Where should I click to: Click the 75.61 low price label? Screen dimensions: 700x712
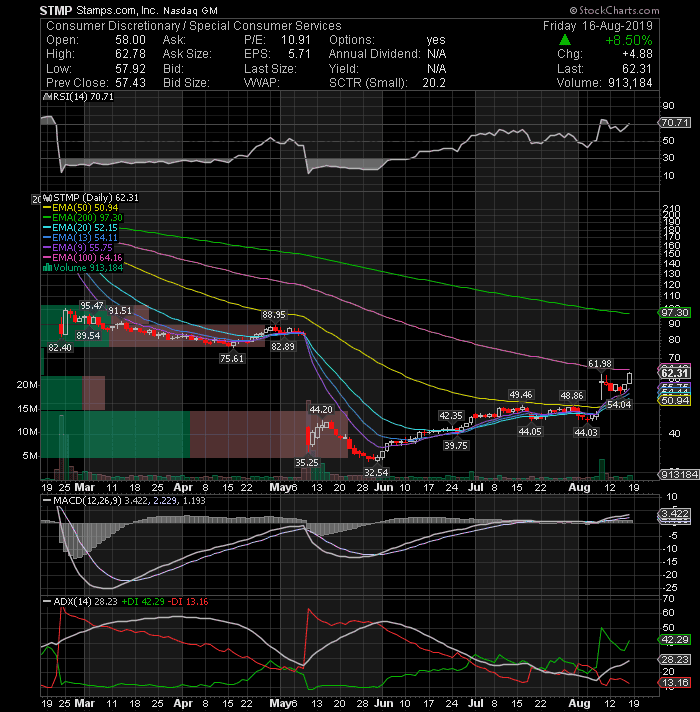tap(232, 358)
